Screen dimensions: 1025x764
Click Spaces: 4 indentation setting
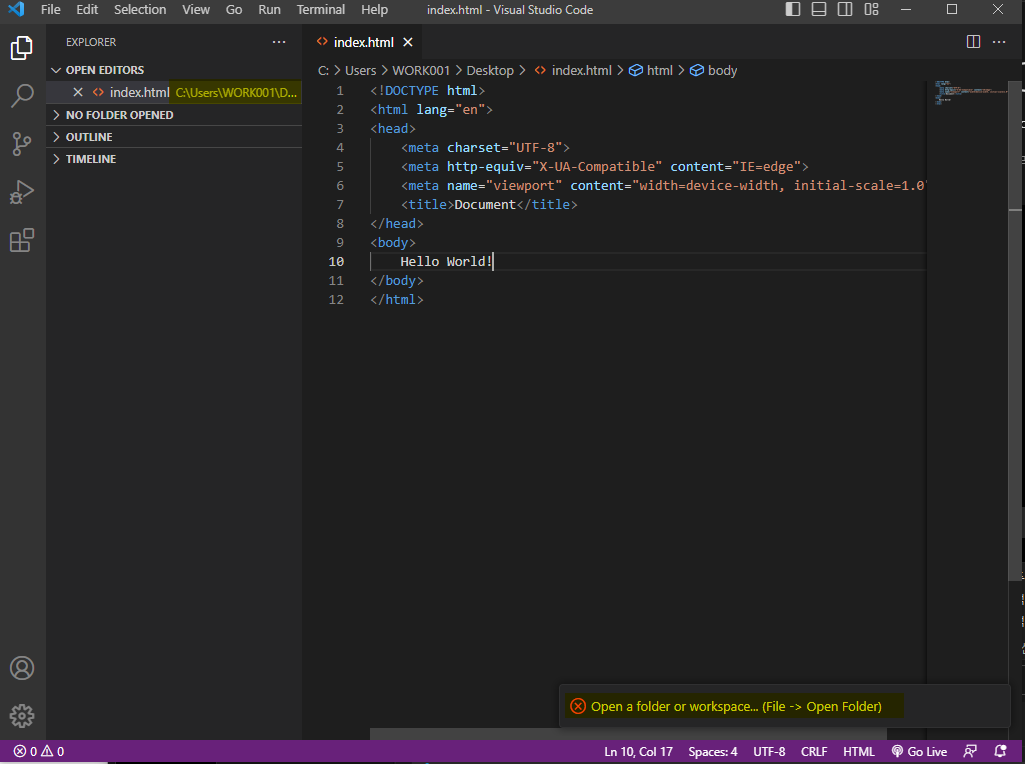point(713,752)
